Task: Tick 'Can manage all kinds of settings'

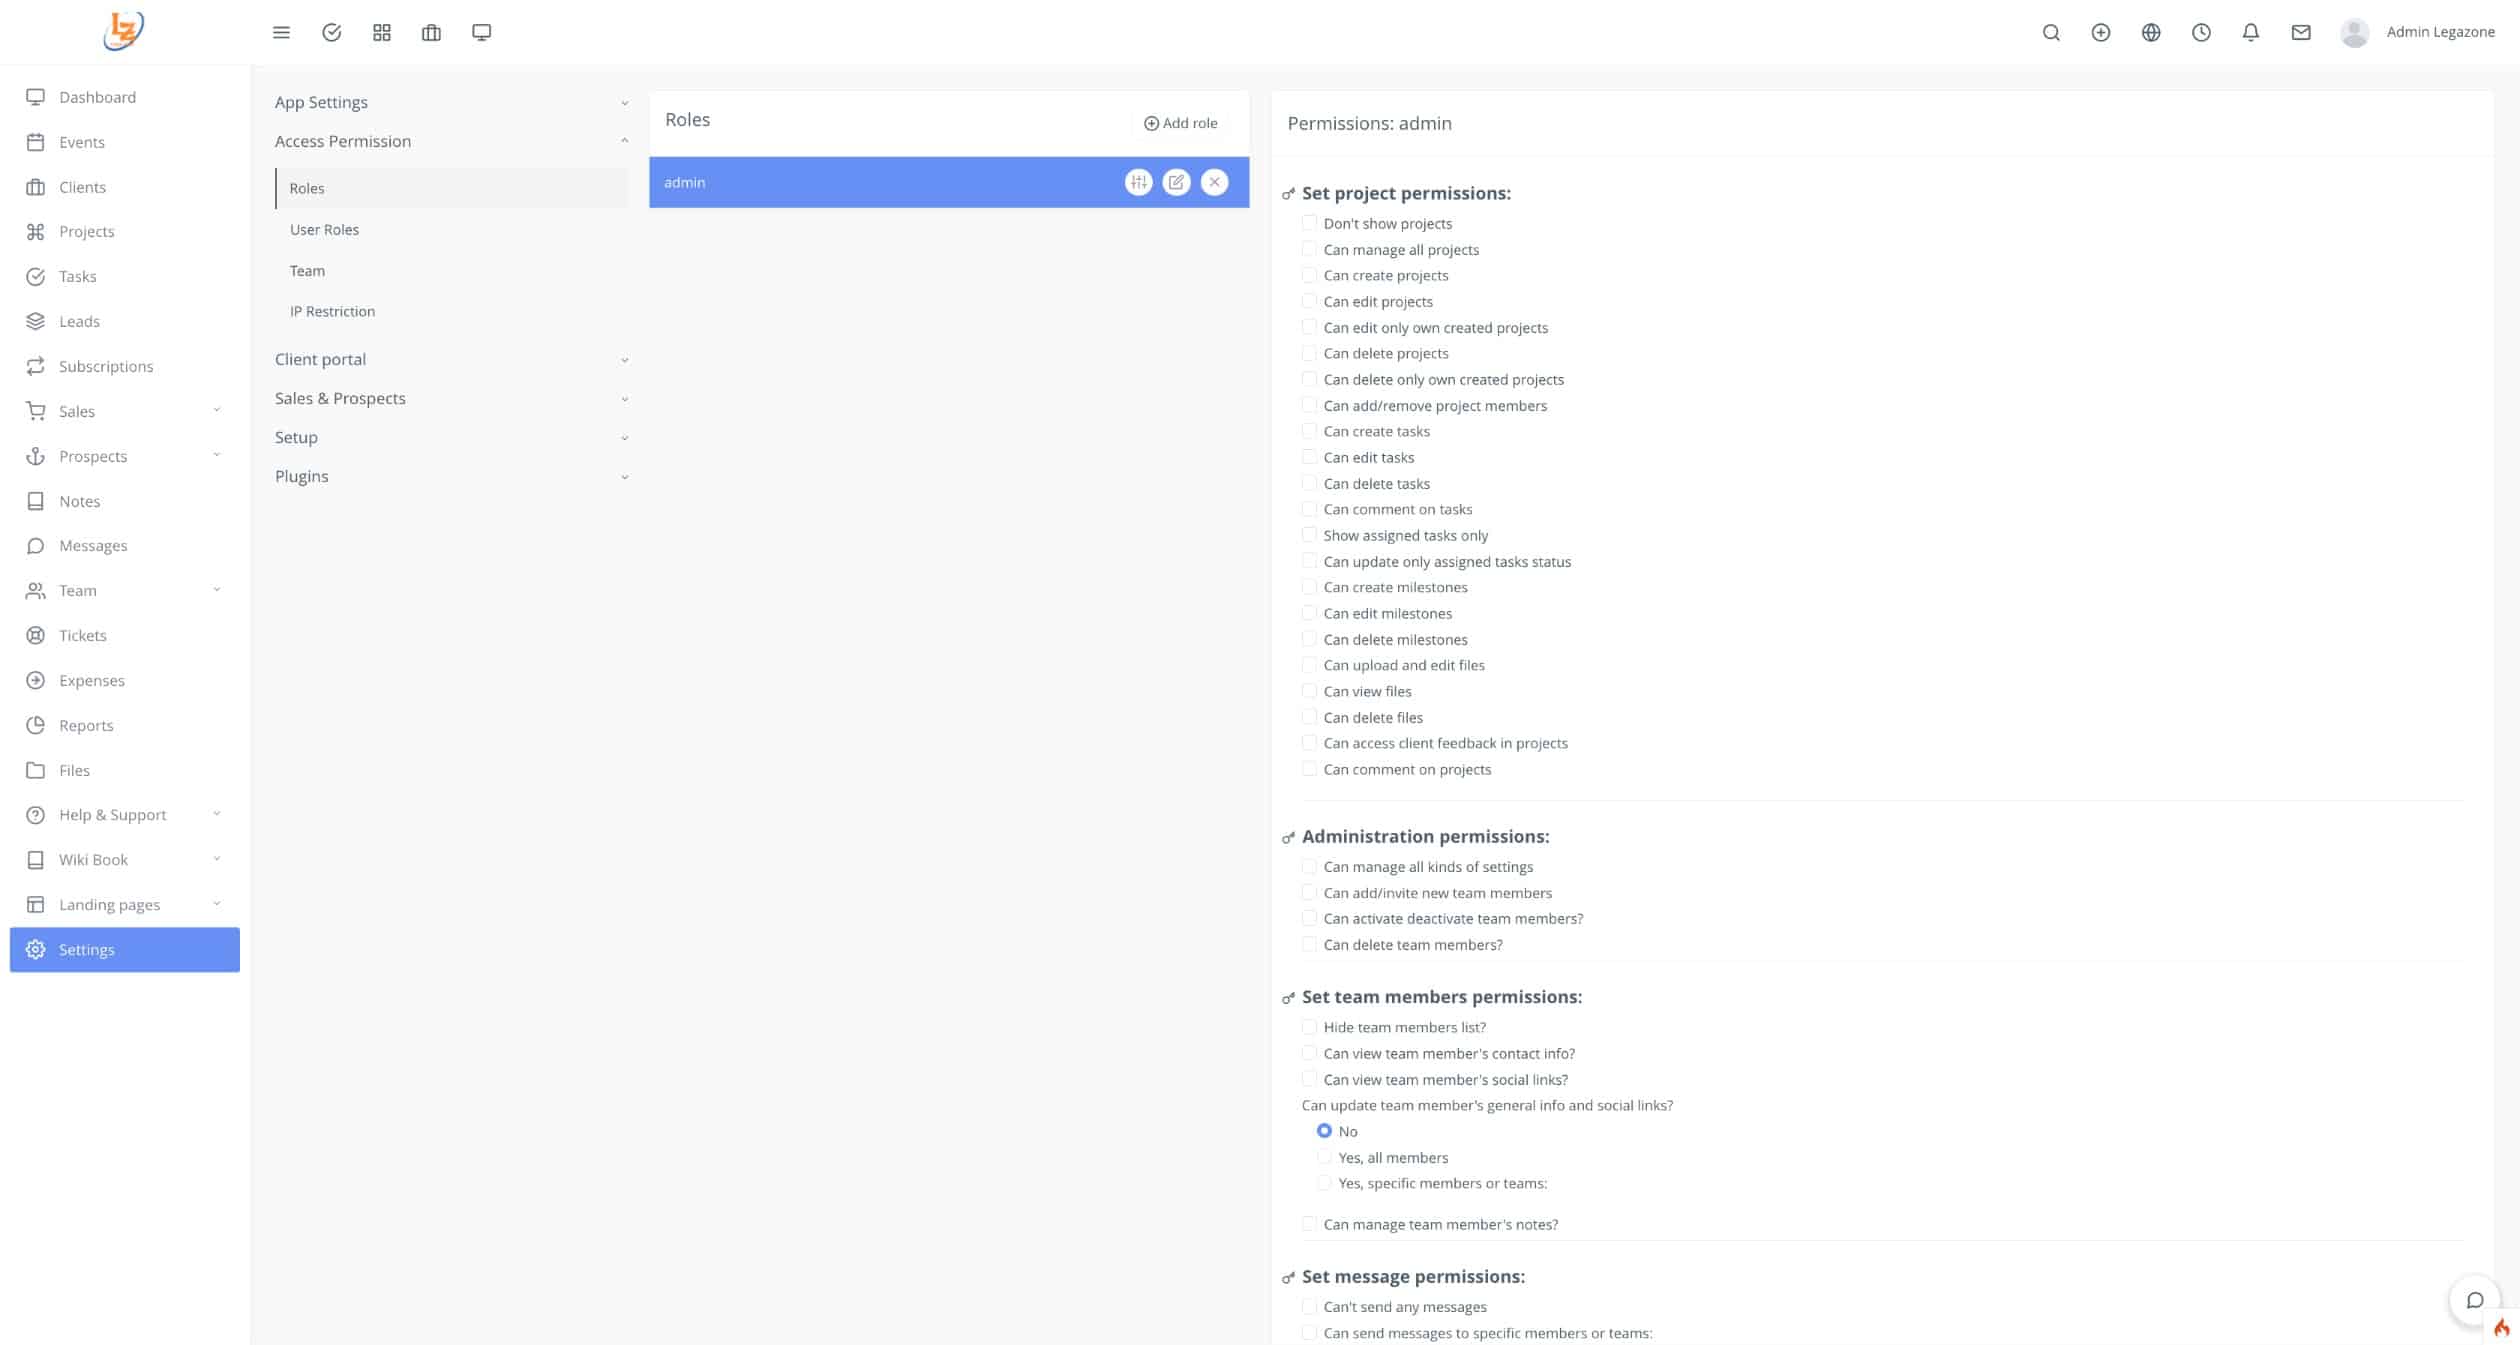Action: 1309,866
